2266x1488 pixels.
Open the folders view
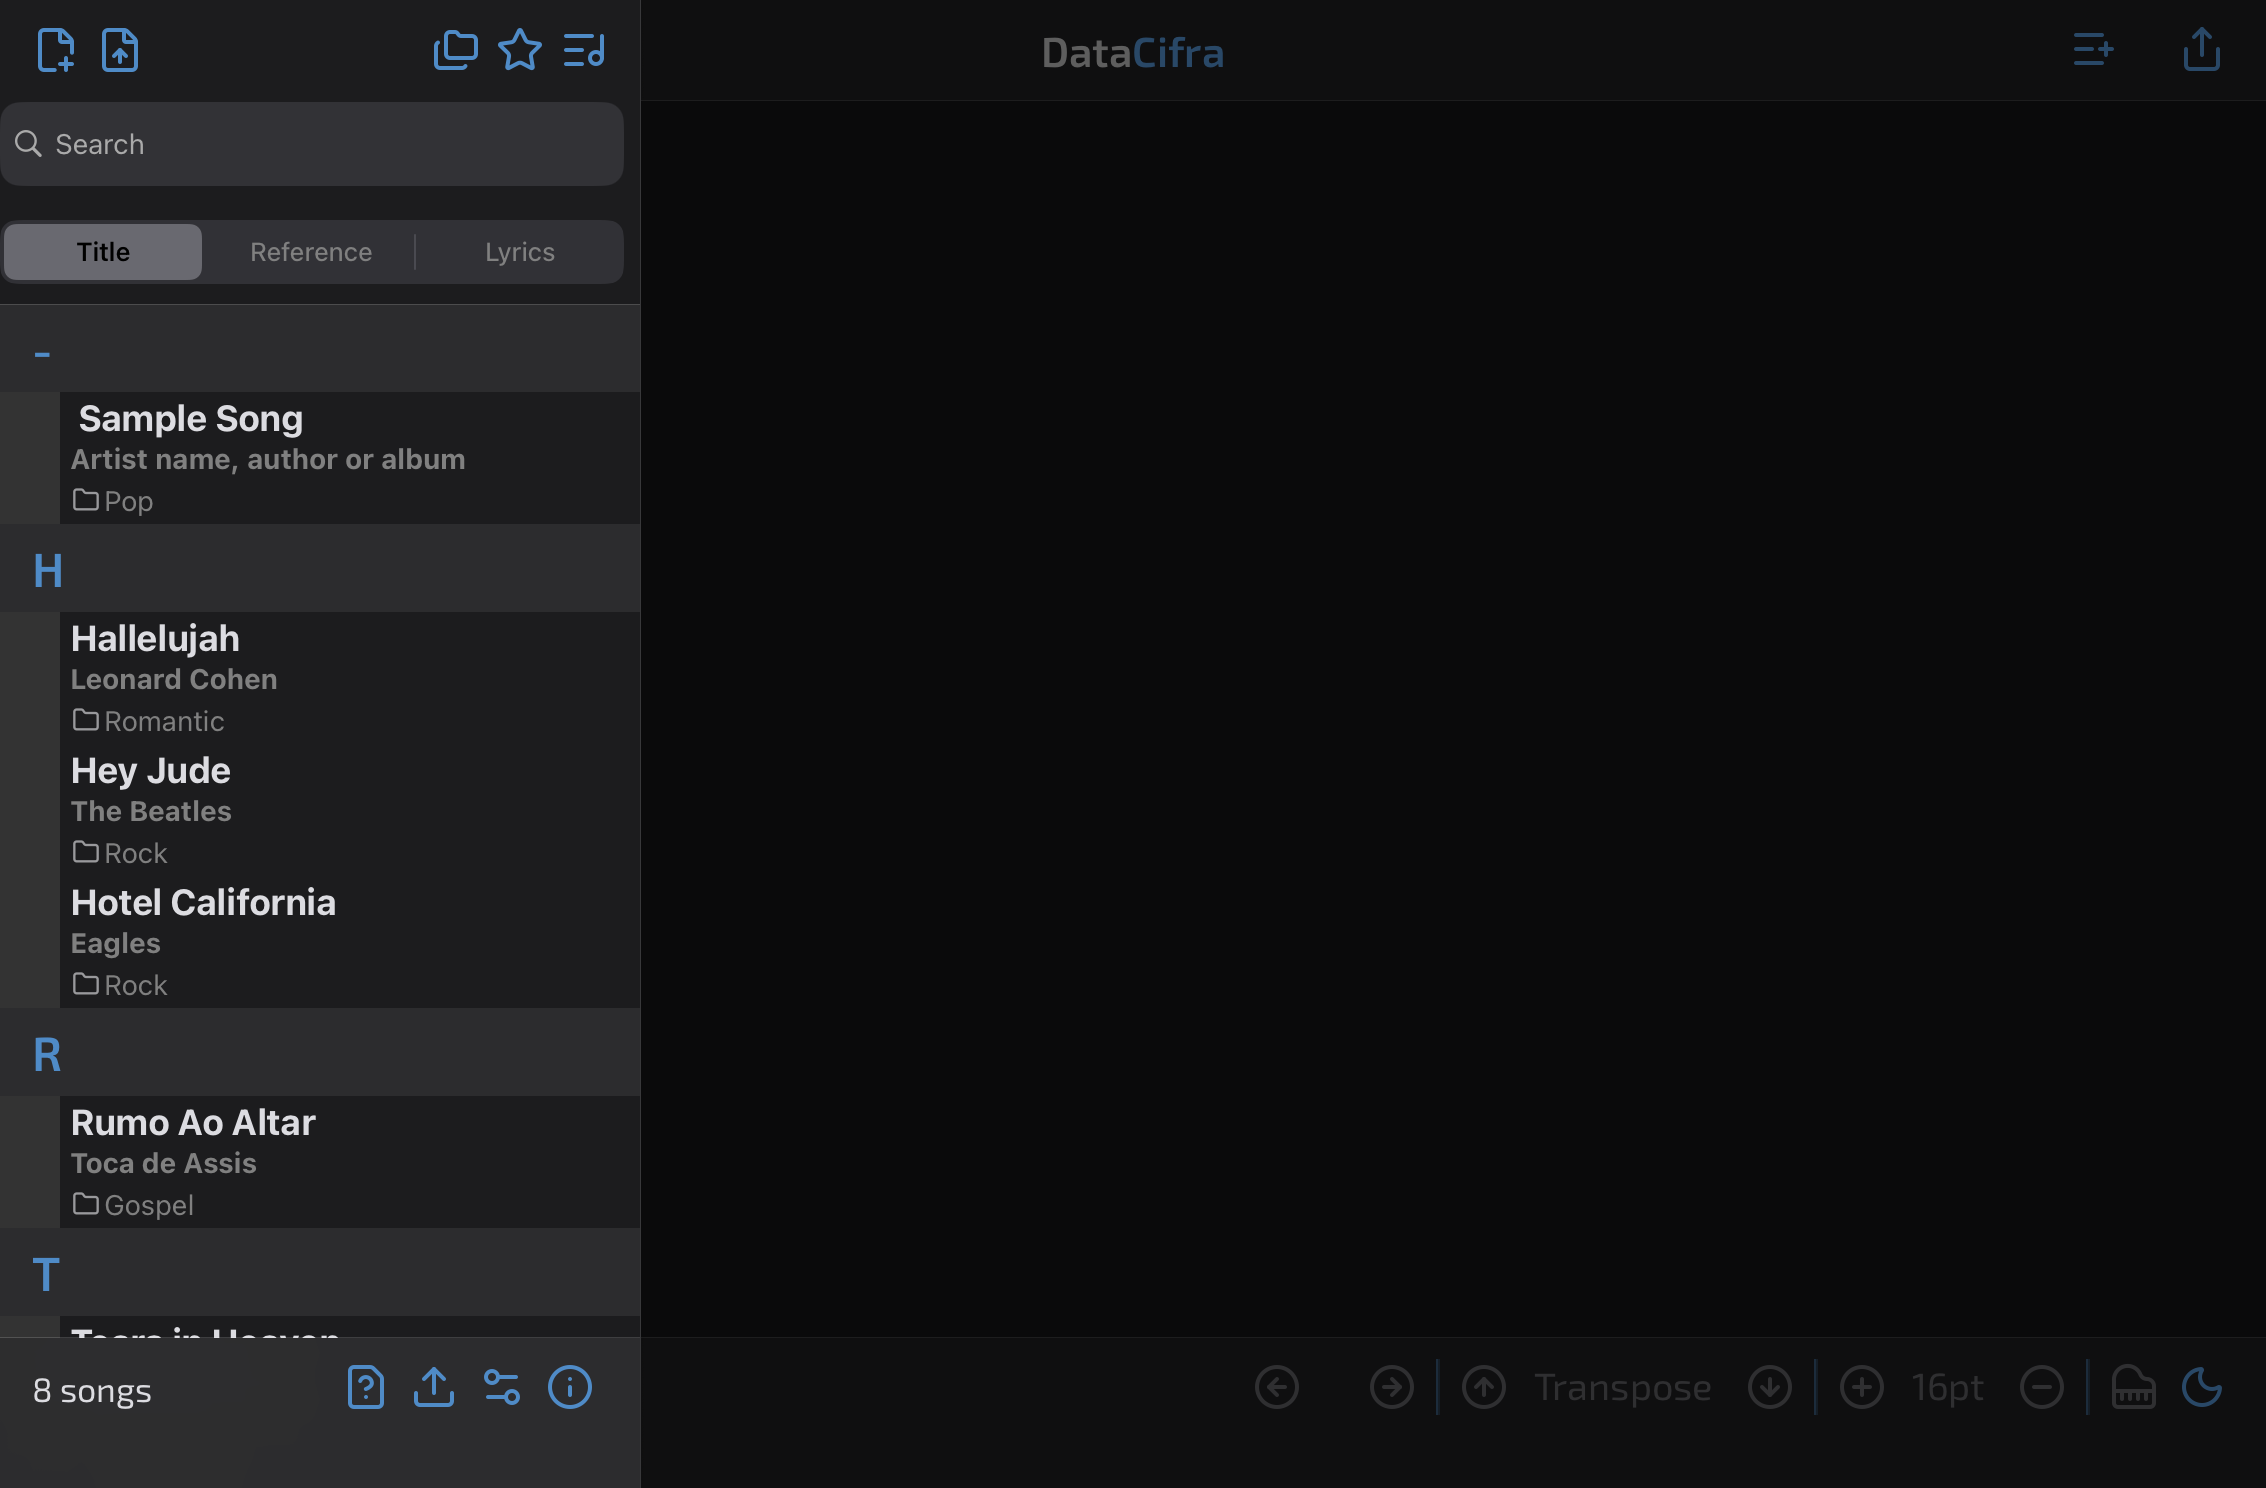click(x=455, y=49)
